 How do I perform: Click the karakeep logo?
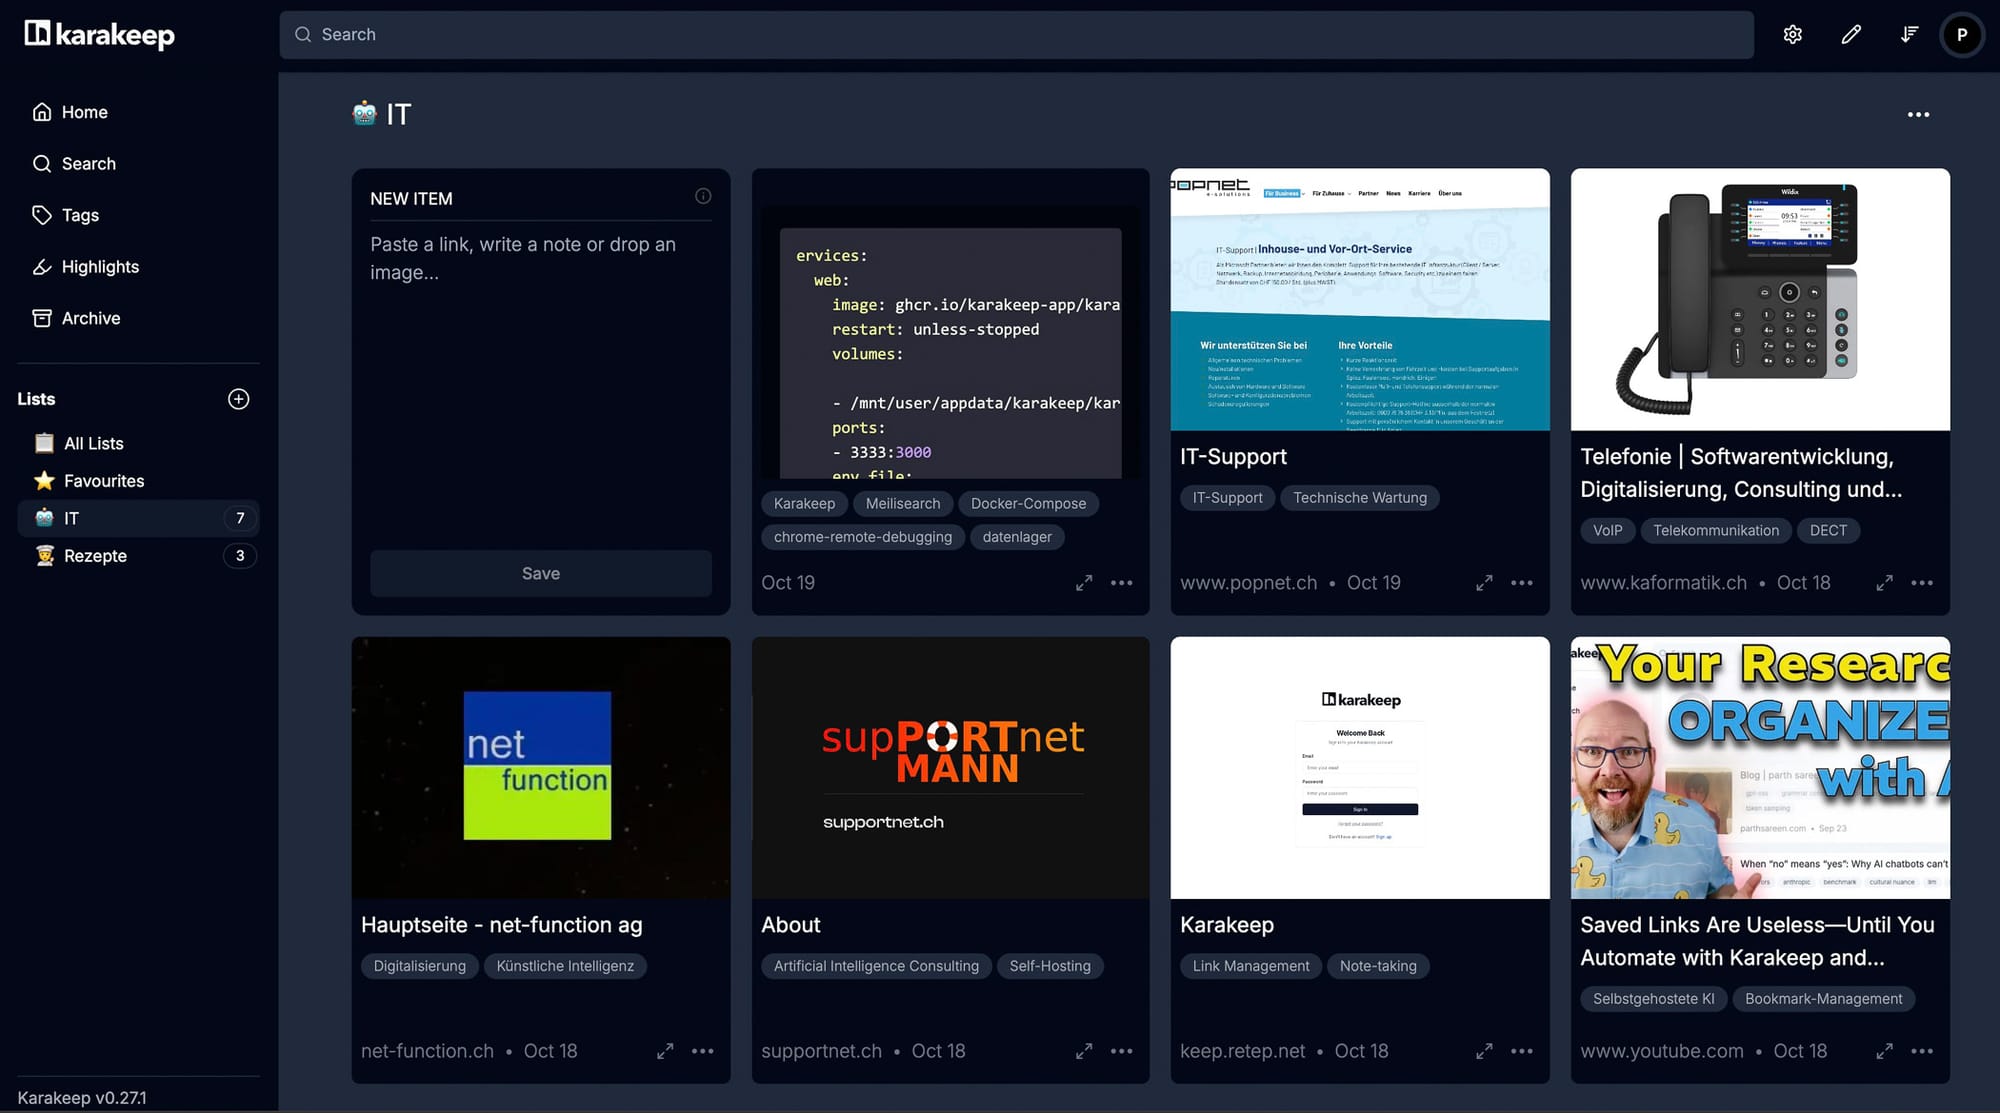[x=100, y=35]
